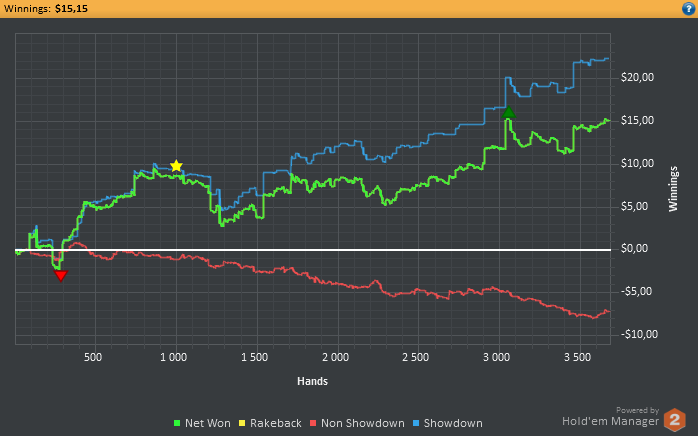
Task: Click the dark green upward triangle marker
Action: 508,112
